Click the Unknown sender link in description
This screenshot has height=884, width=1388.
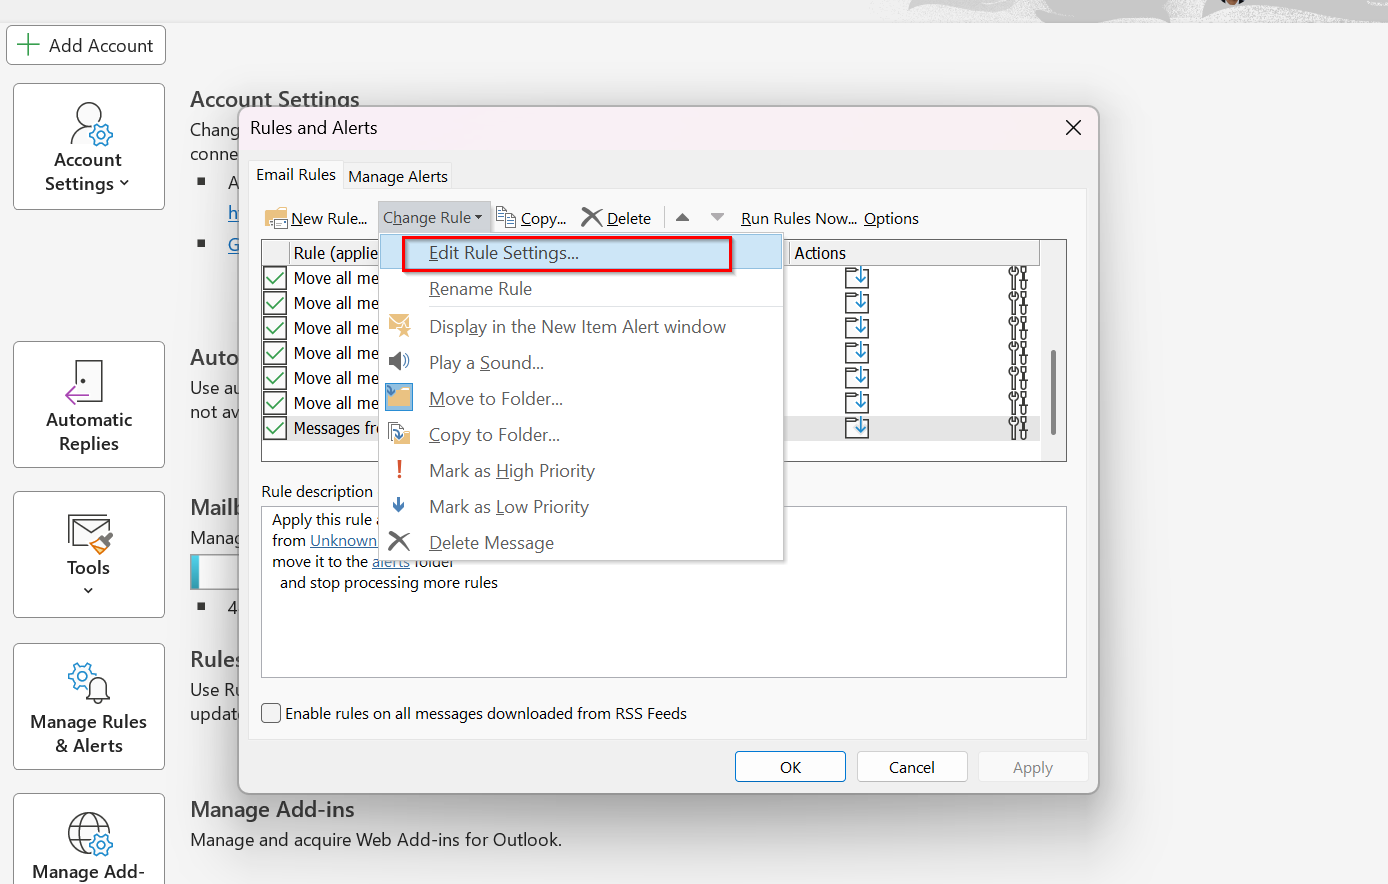(343, 541)
